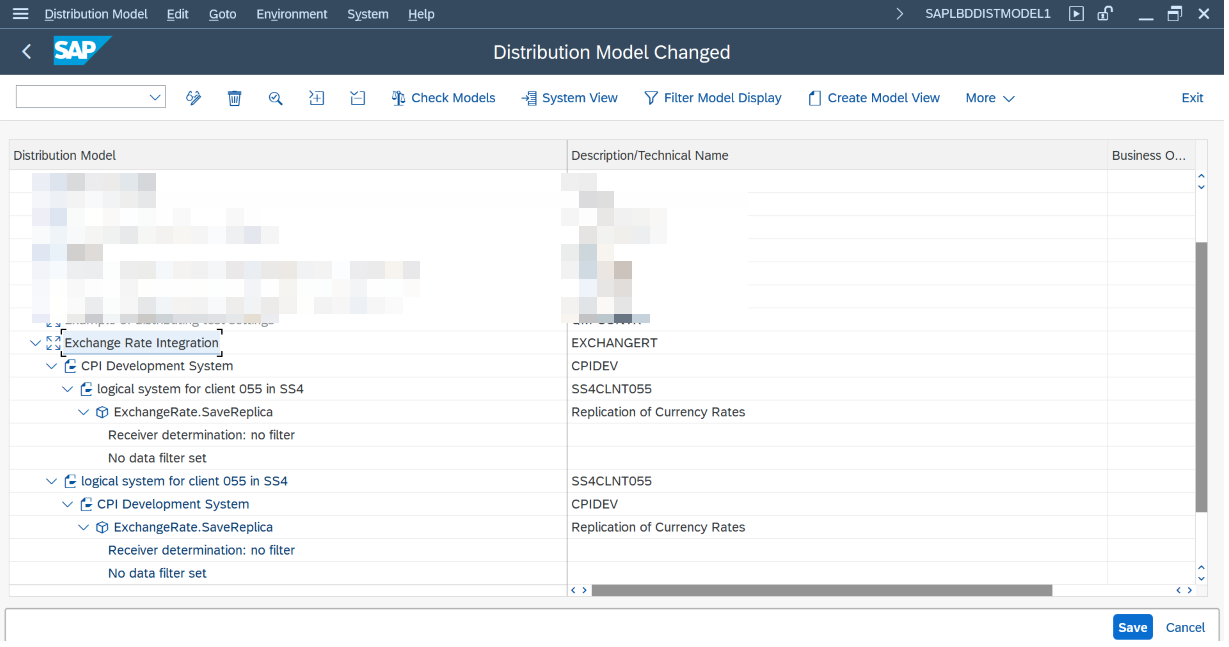Click the collapse subtree toolbar icon

tap(358, 98)
